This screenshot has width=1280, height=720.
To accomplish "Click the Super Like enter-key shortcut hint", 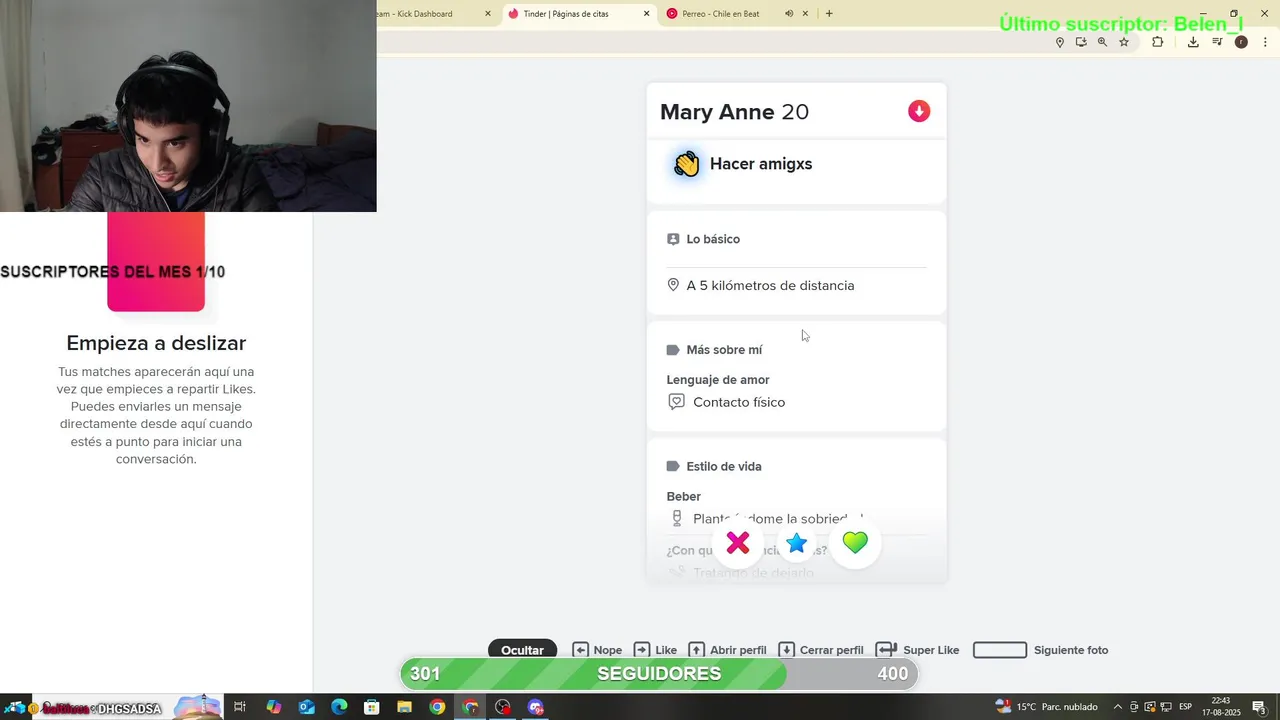I will pos(917,650).
